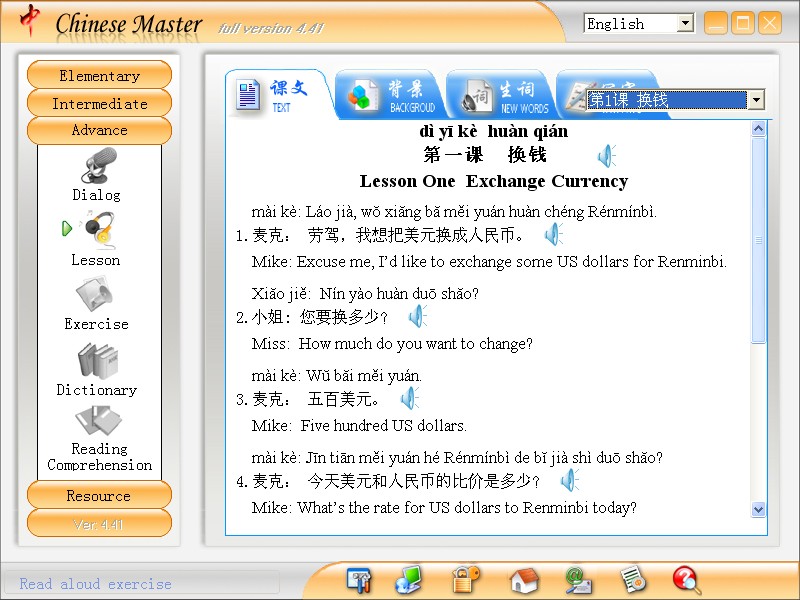Viewport: 800px width, 600px height.
Task: Click the lesson text scrollbar thumb
Action: pyautogui.click(x=758, y=240)
